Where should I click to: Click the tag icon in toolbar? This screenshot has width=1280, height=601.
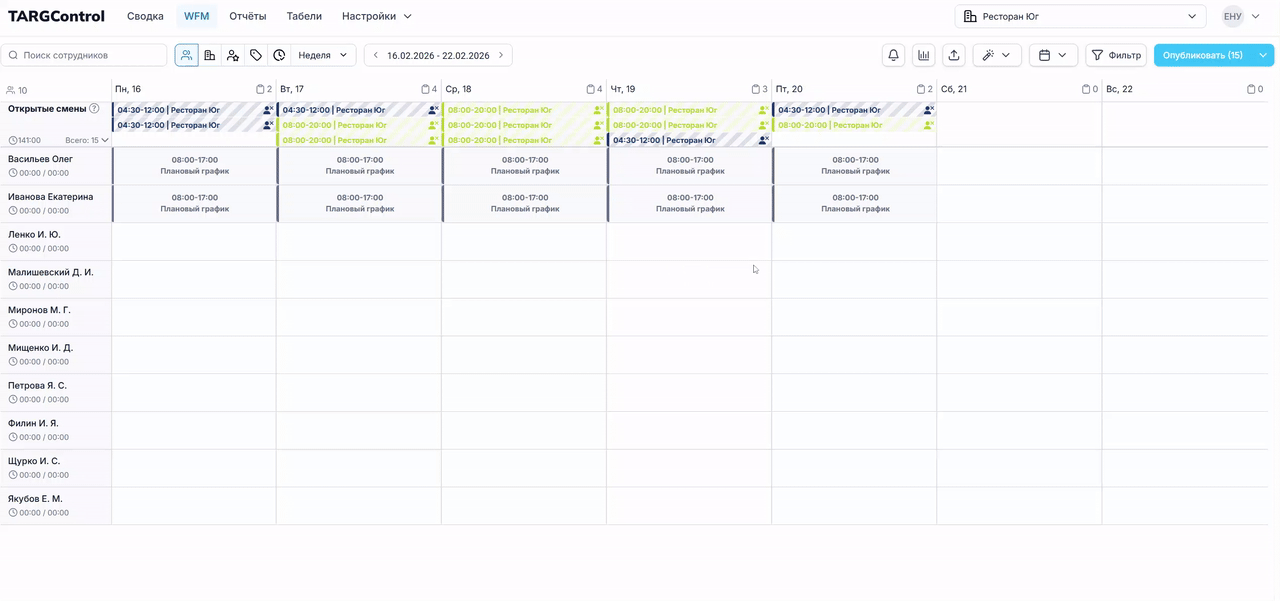256,55
